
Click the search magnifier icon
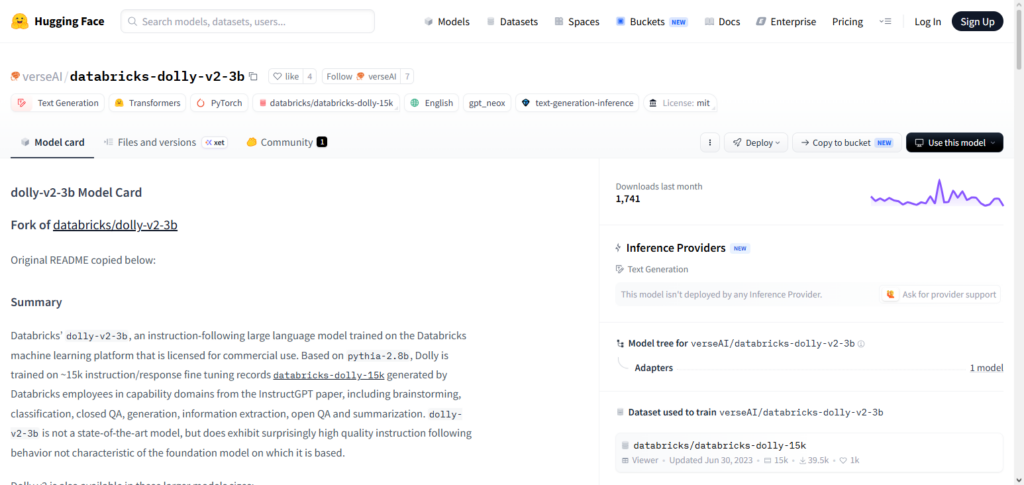133,22
